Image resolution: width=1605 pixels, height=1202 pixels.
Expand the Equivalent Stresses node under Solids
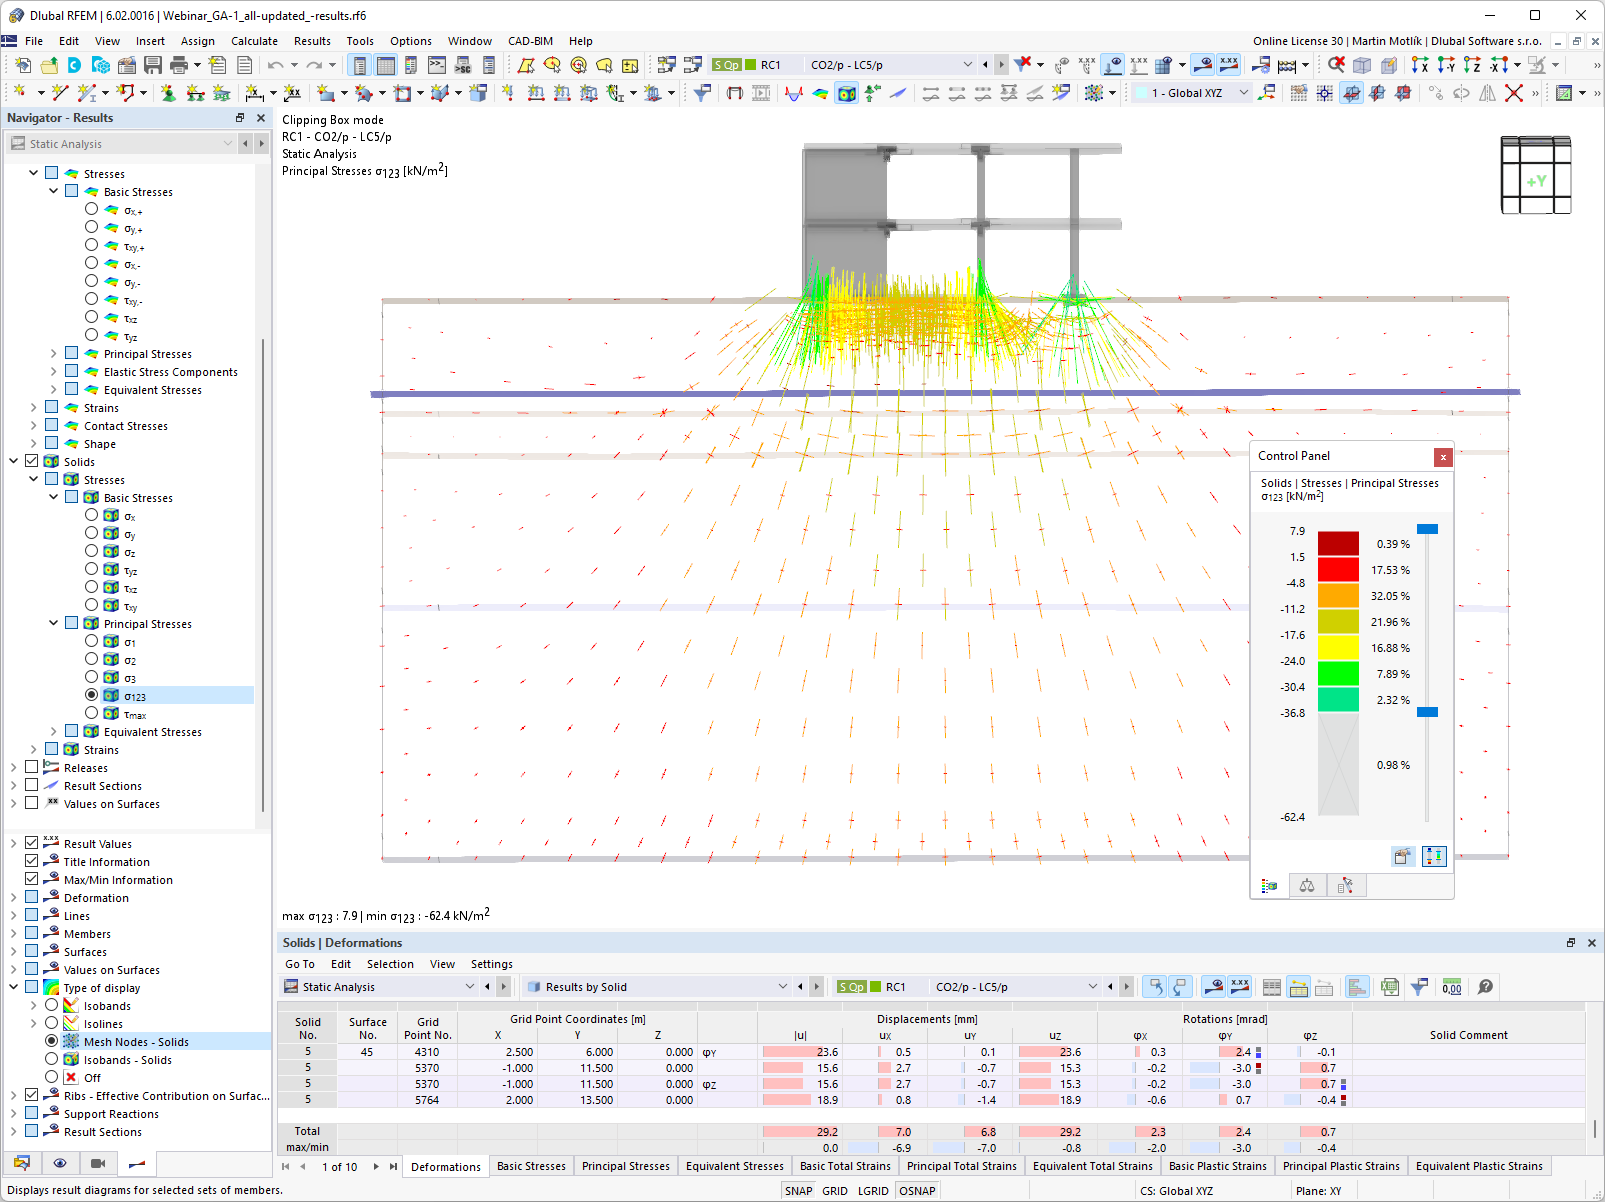[54, 731]
